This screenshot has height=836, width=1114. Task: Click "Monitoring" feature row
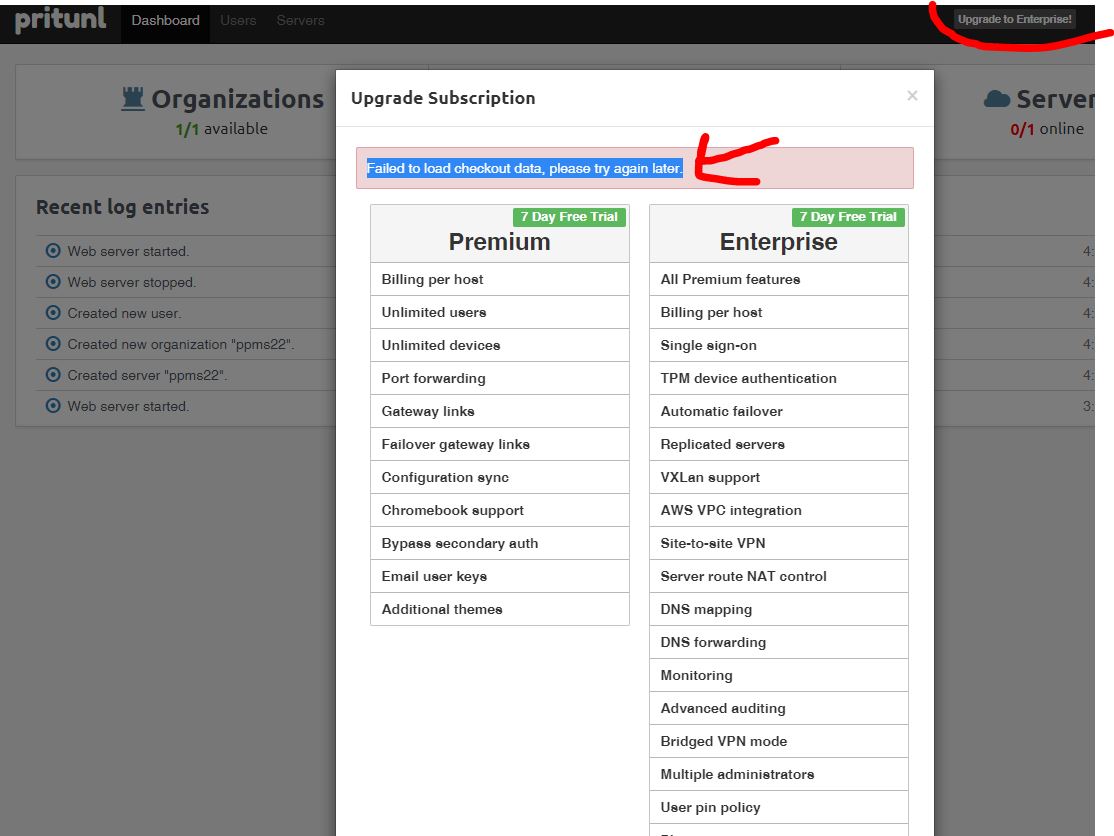point(779,675)
